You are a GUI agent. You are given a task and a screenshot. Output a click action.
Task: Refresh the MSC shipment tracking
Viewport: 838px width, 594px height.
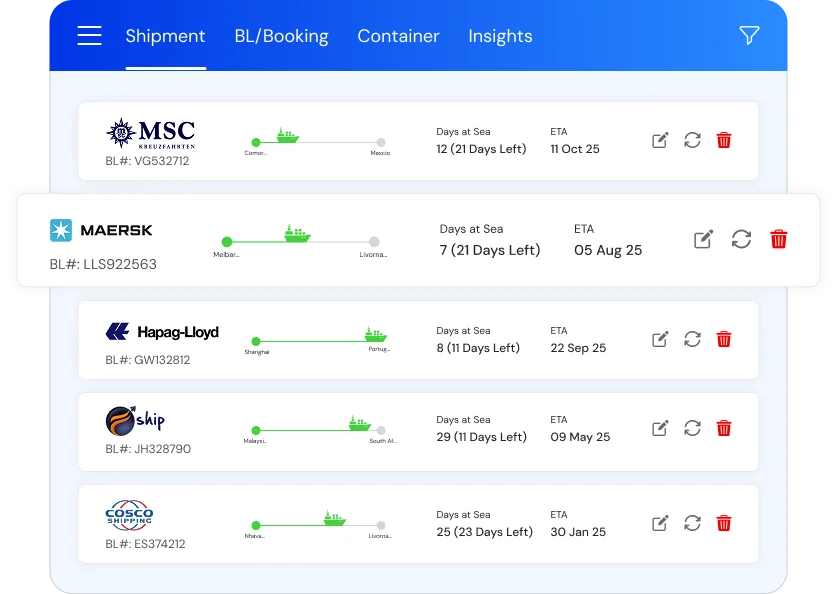(x=692, y=140)
